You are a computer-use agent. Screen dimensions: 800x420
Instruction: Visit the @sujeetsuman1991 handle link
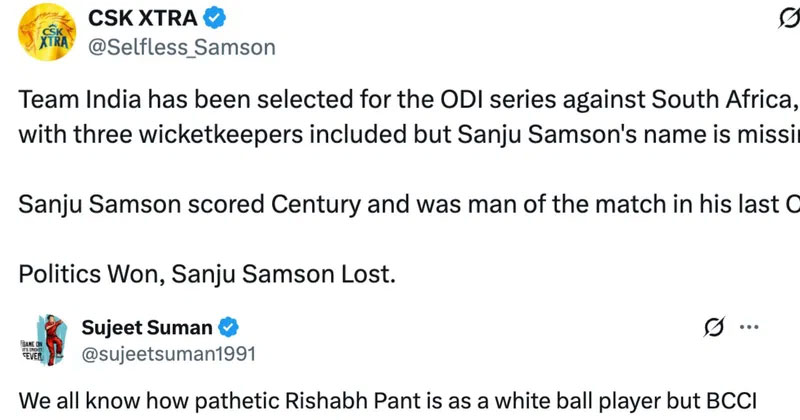169,353
